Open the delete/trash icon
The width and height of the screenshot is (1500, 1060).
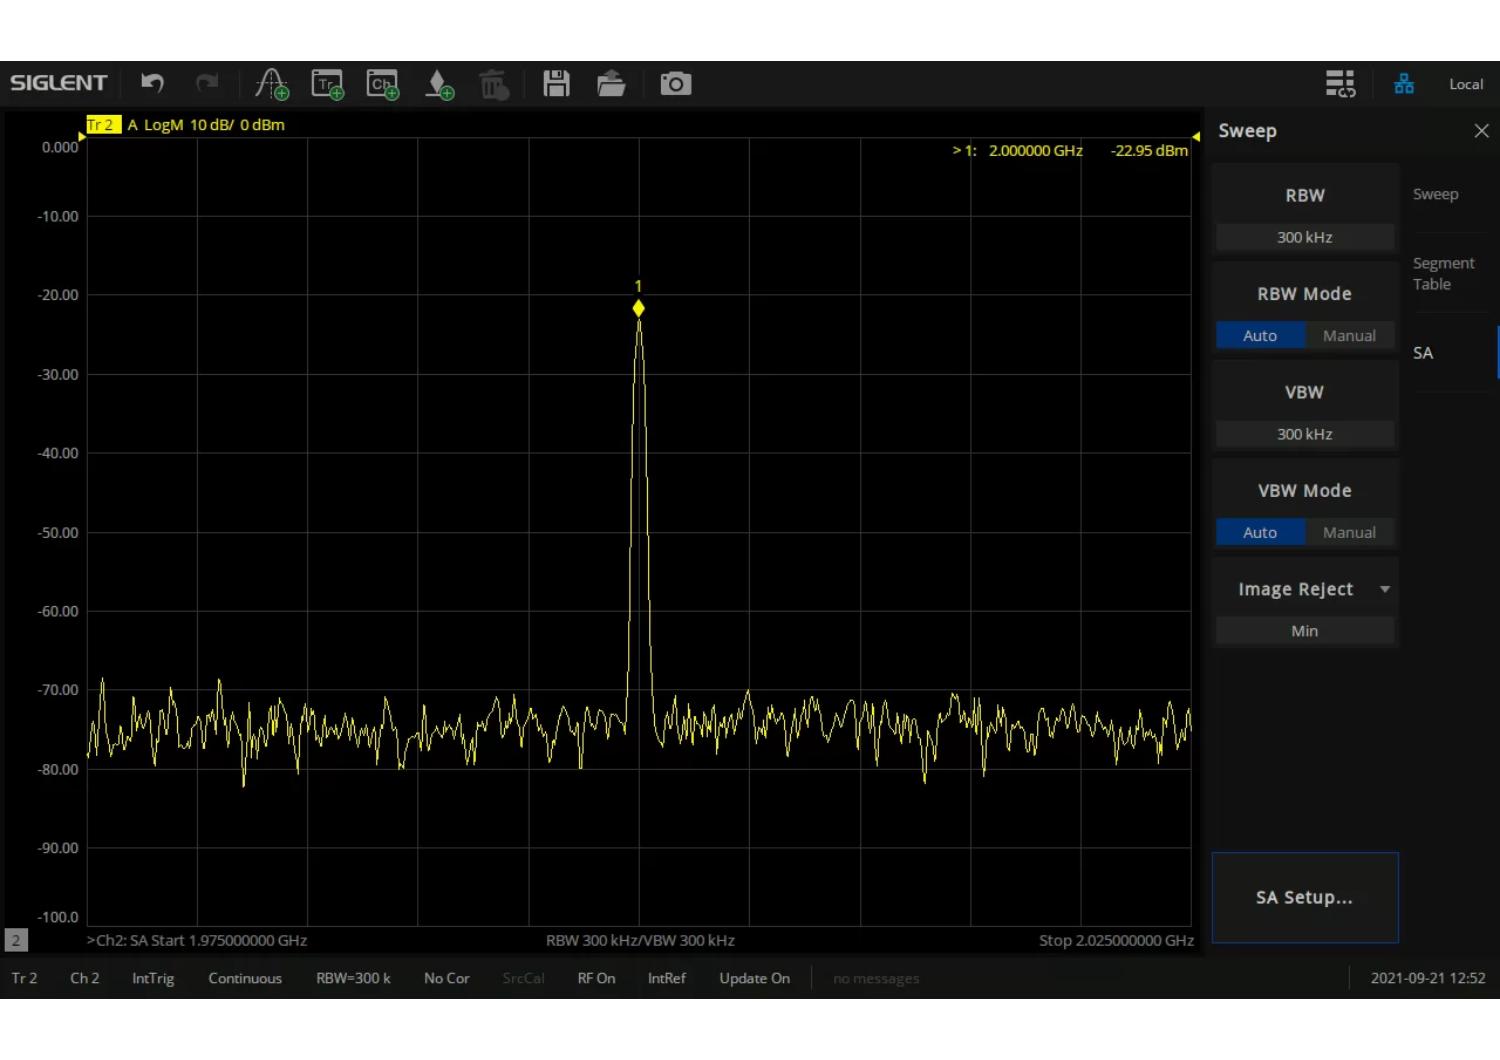point(494,84)
